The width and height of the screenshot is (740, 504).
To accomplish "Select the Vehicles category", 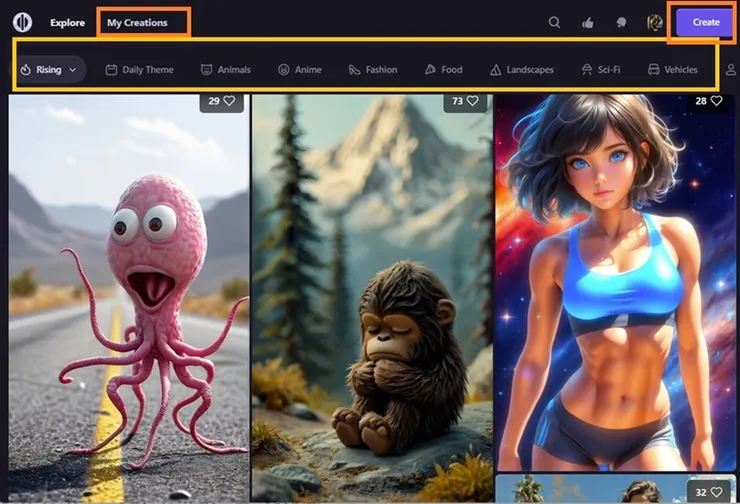I will tap(673, 70).
